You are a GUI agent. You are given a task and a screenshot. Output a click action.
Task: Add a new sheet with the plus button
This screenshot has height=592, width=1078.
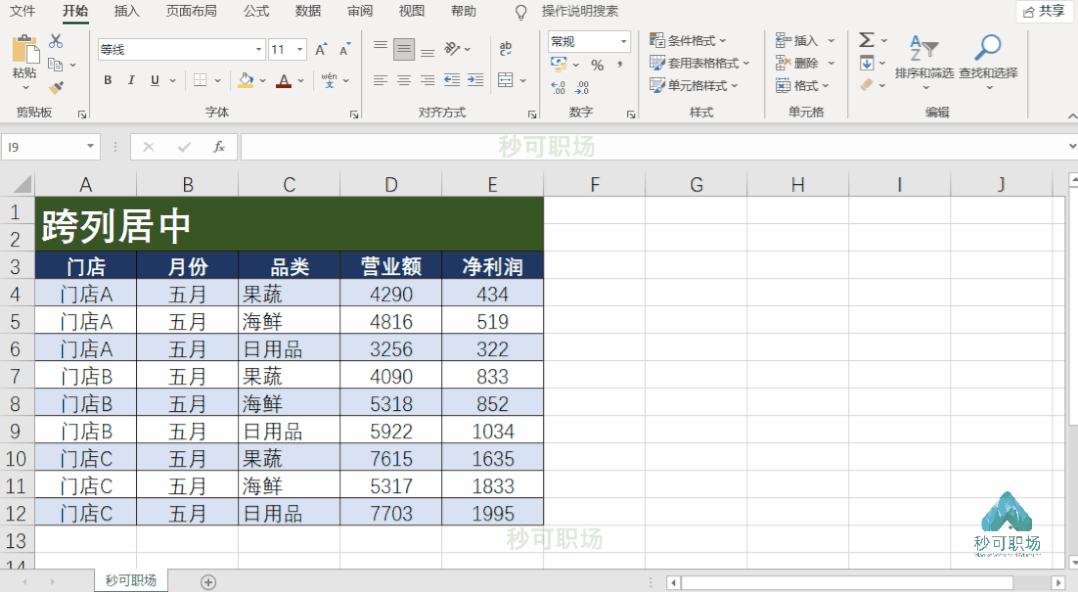click(x=209, y=580)
